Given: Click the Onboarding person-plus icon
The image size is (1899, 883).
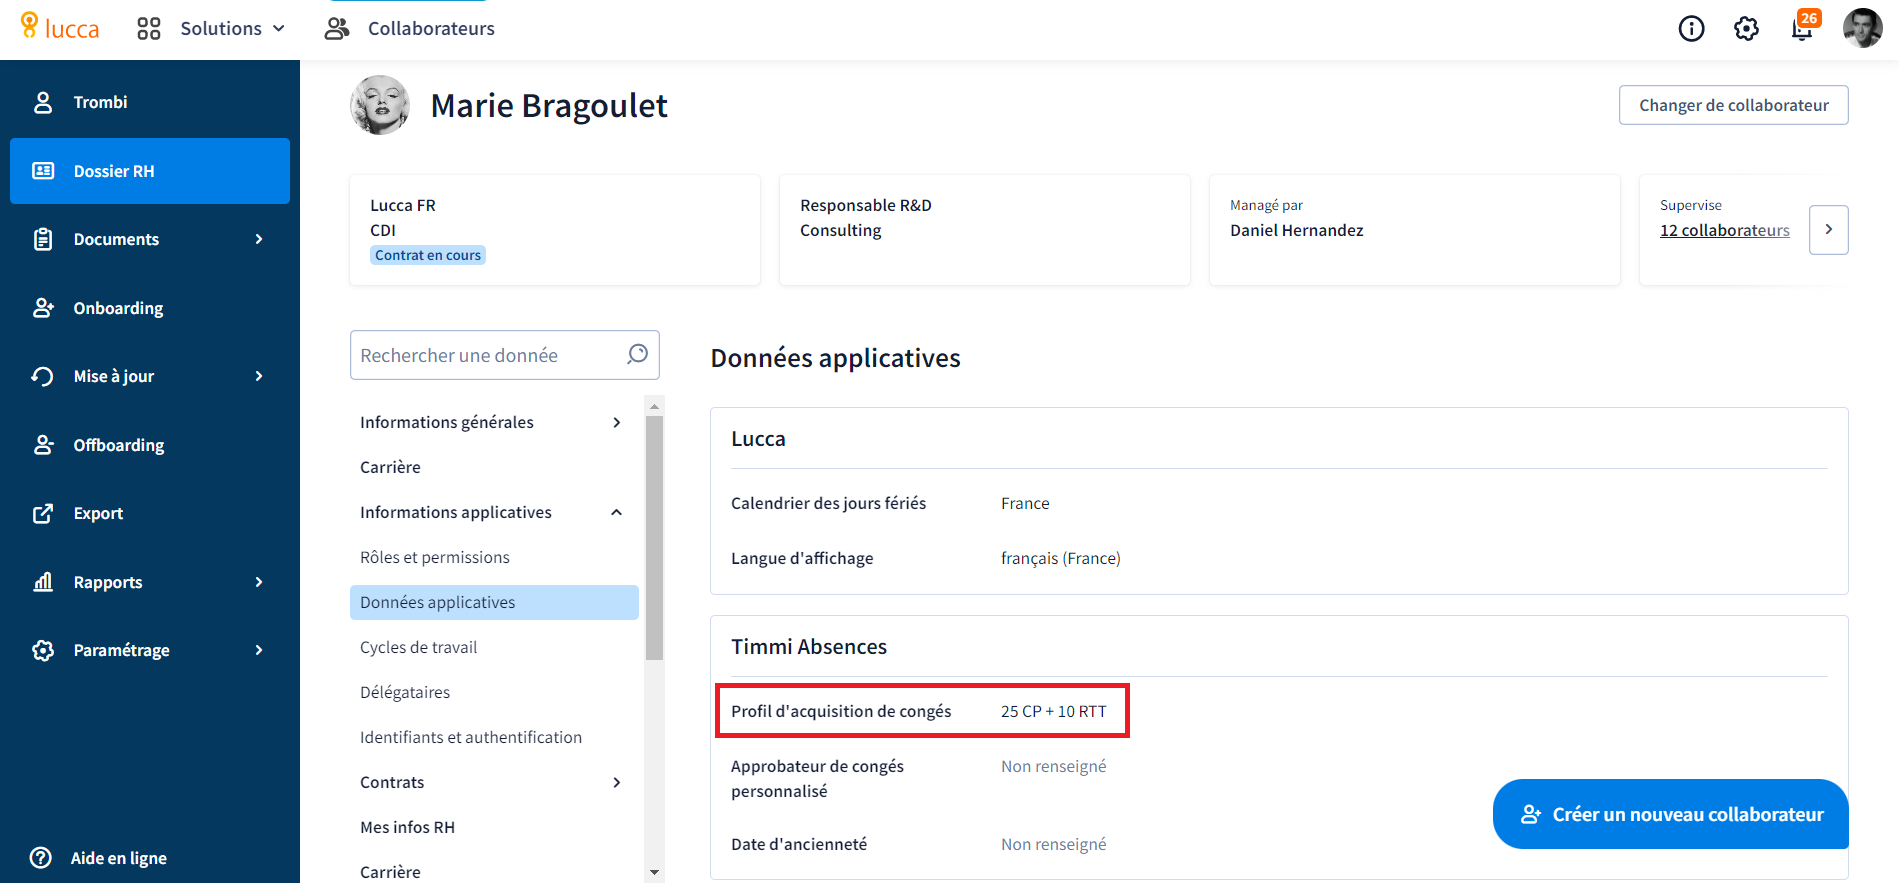Looking at the screenshot, I should click(43, 308).
